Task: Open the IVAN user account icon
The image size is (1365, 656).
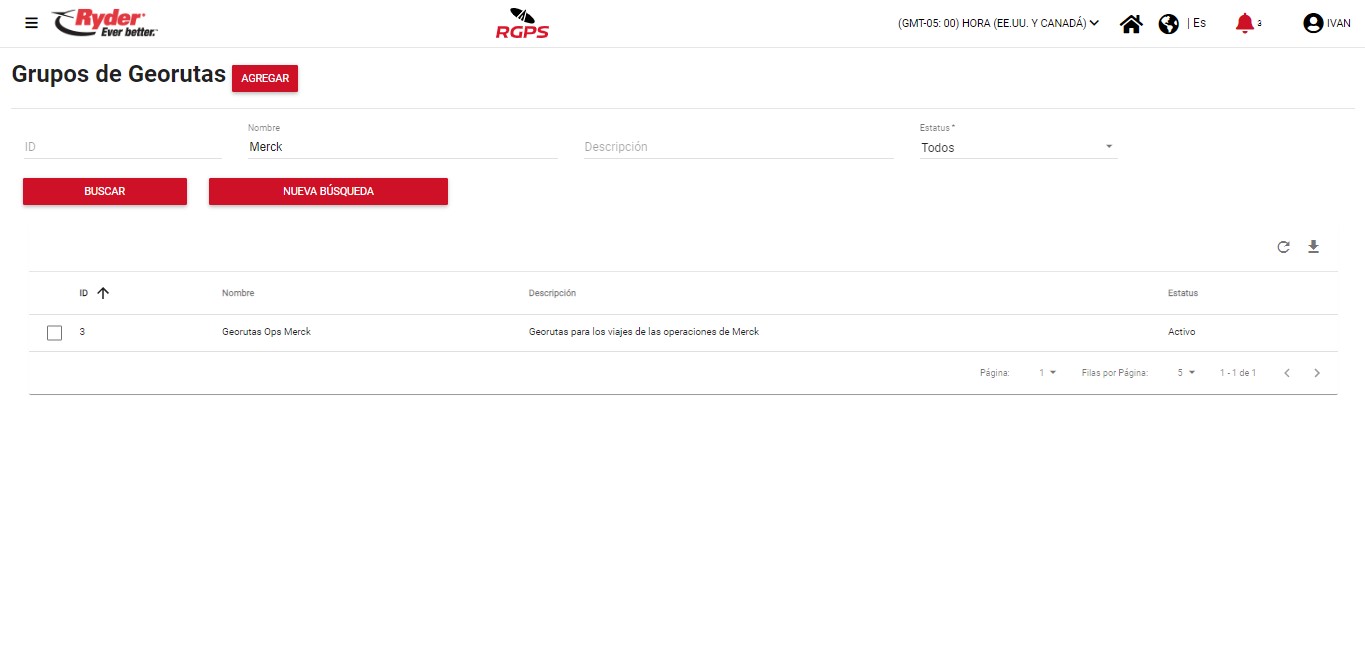Action: coord(1313,23)
